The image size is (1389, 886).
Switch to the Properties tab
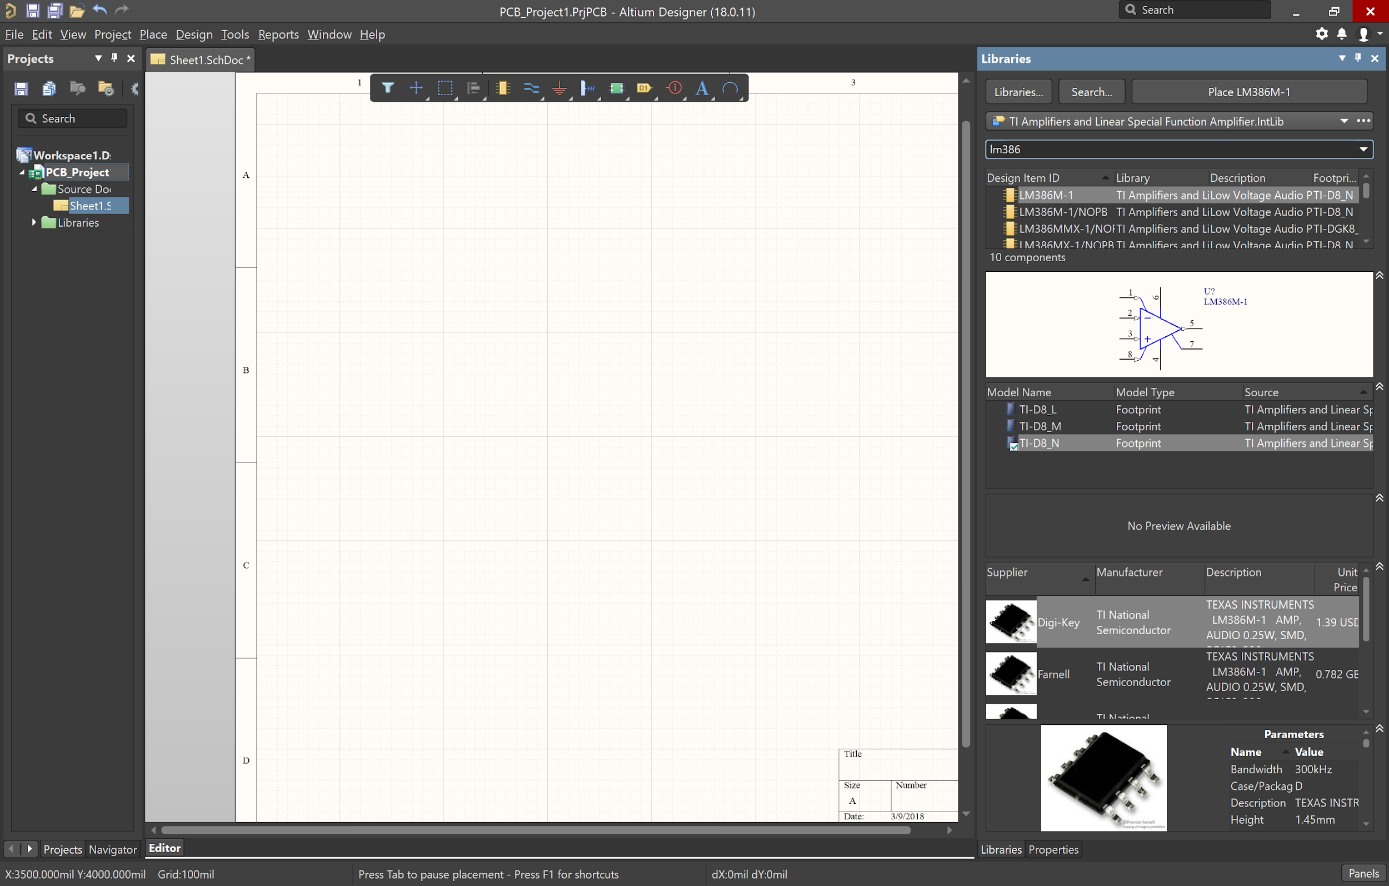pyautogui.click(x=1053, y=849)
